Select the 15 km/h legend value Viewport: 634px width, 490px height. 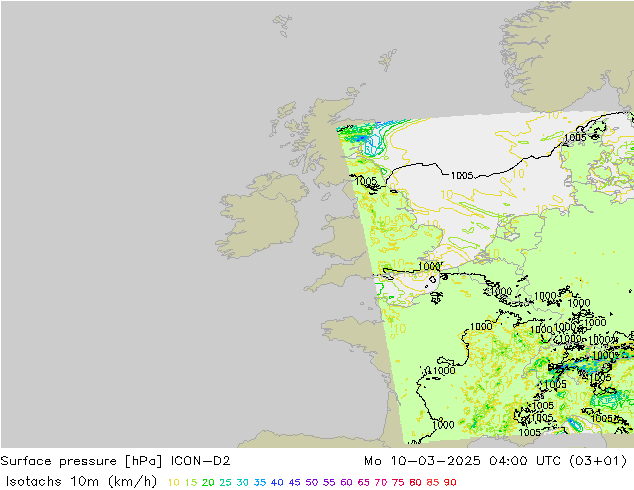click(x=191, y=482)
